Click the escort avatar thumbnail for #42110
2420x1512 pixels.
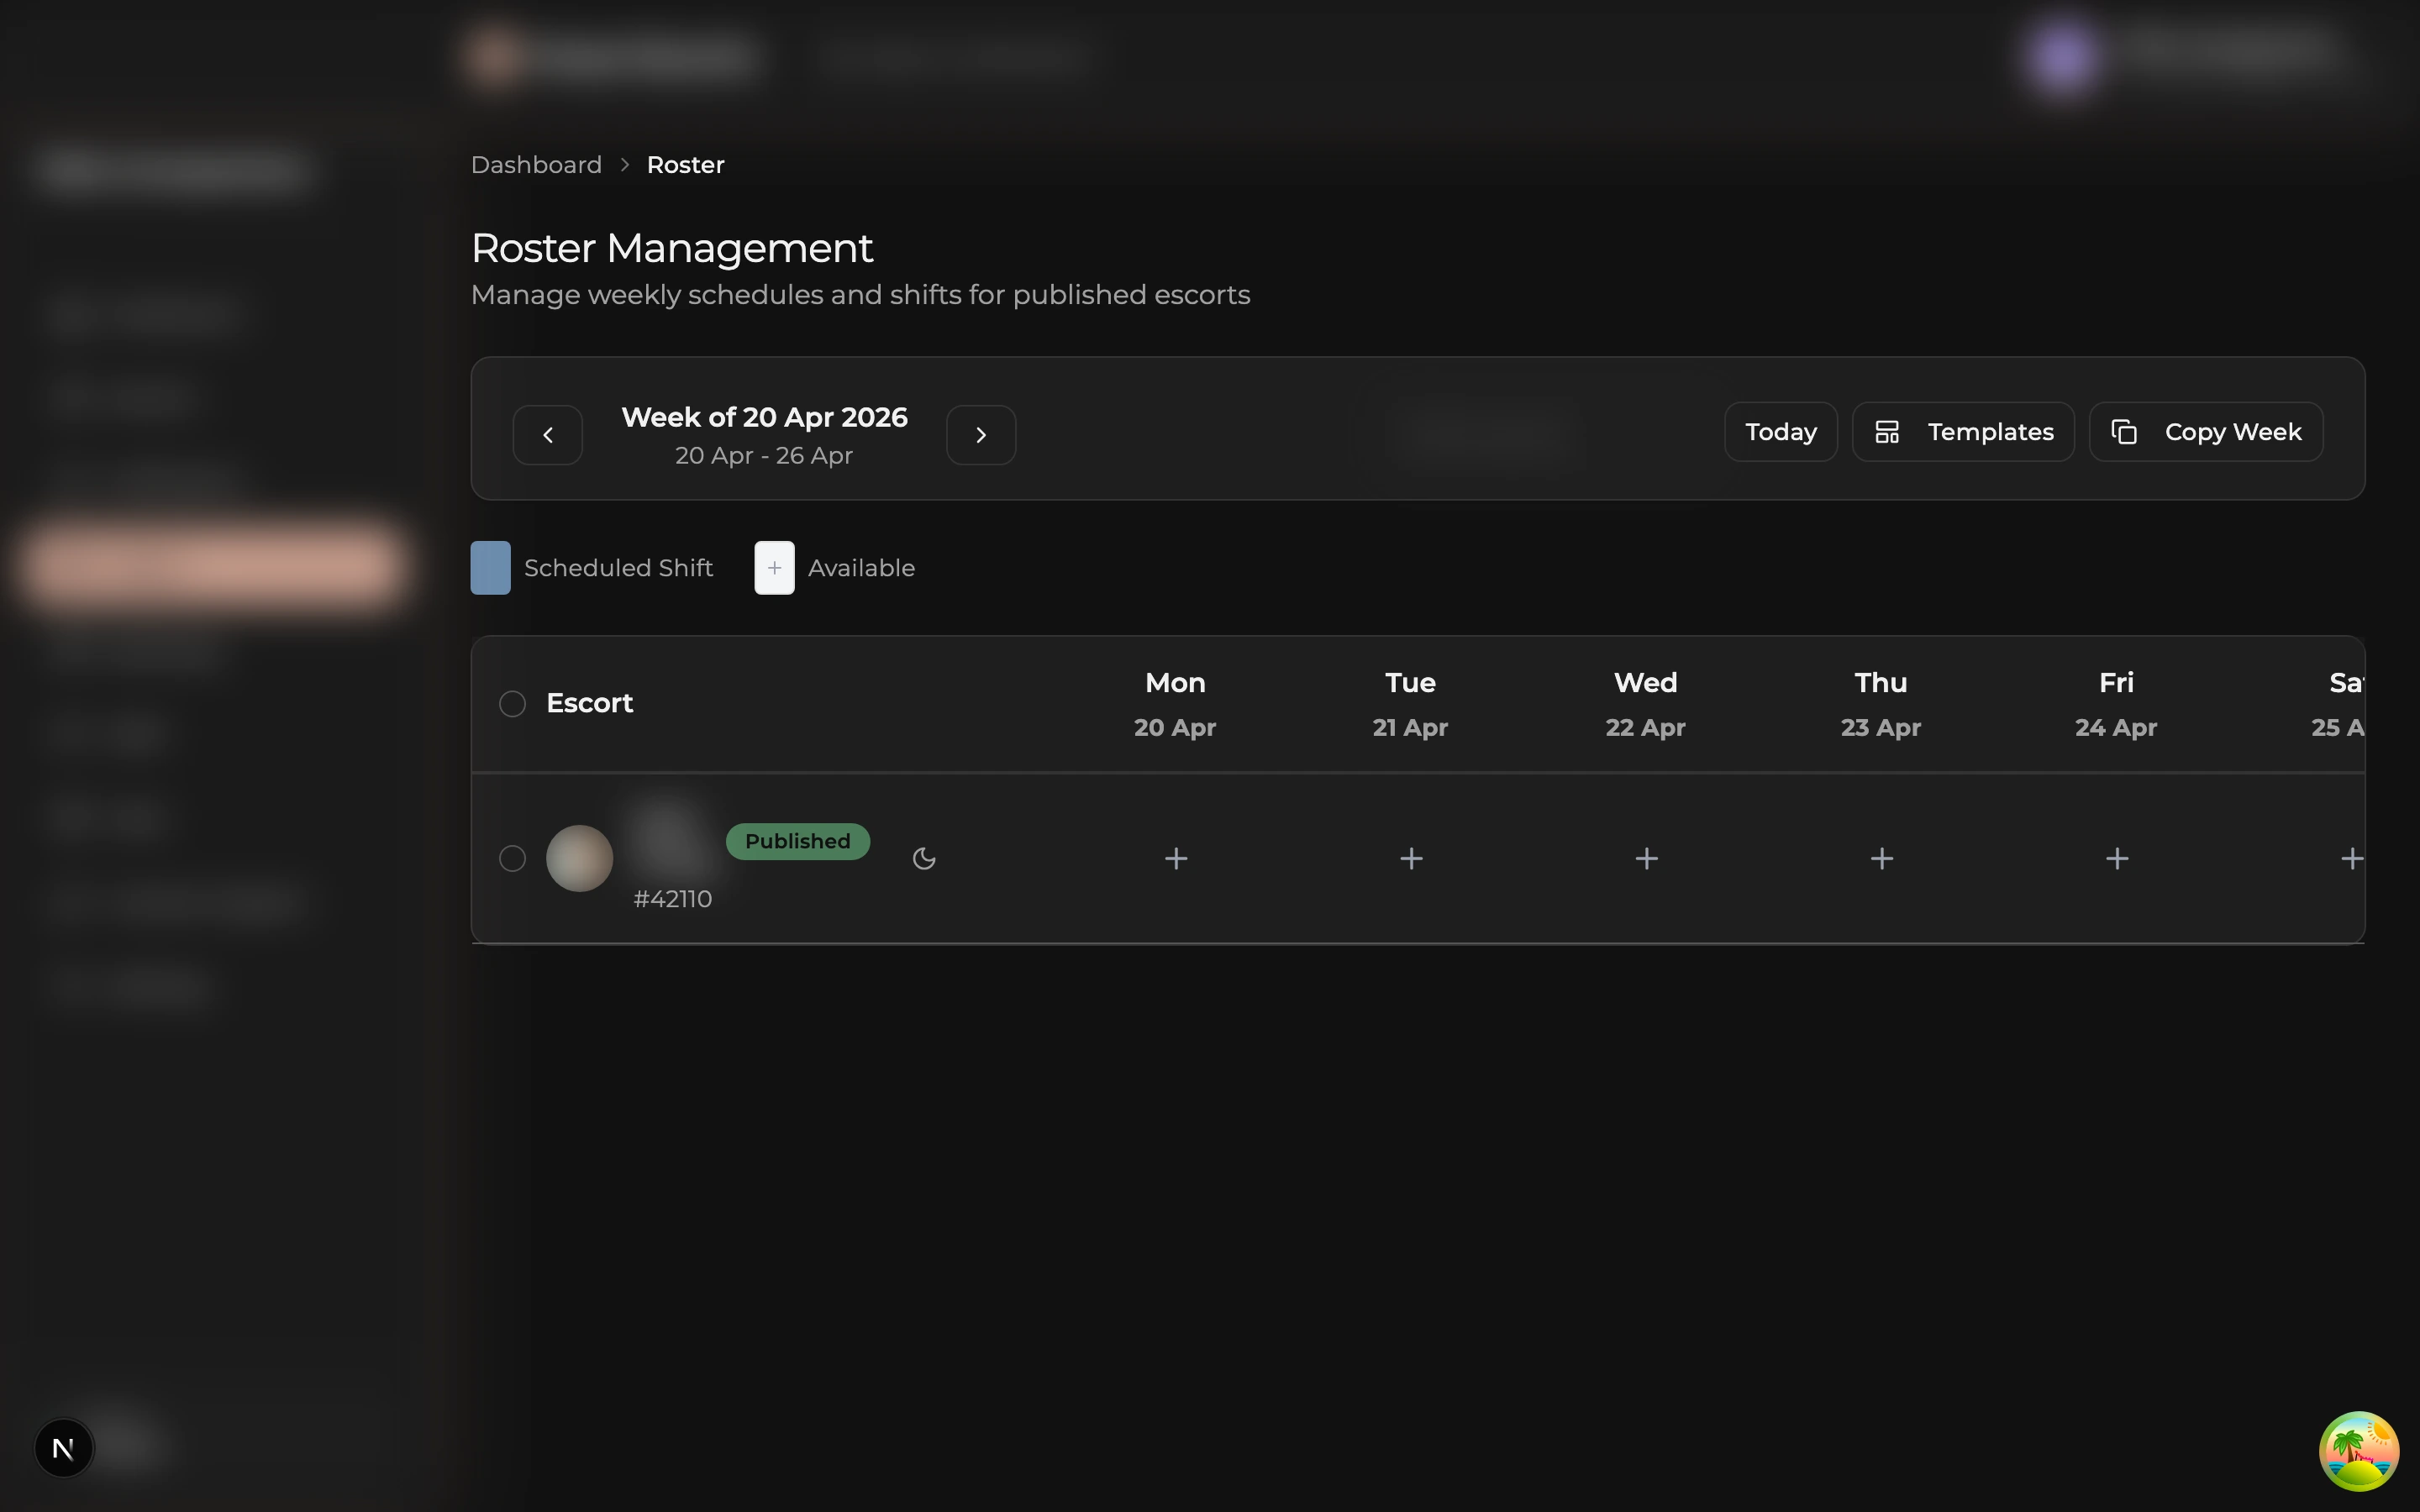coord(579,858)
